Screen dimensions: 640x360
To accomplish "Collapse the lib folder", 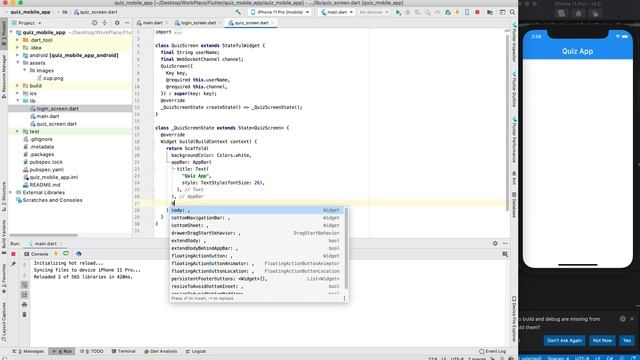I will coord(18,101).
